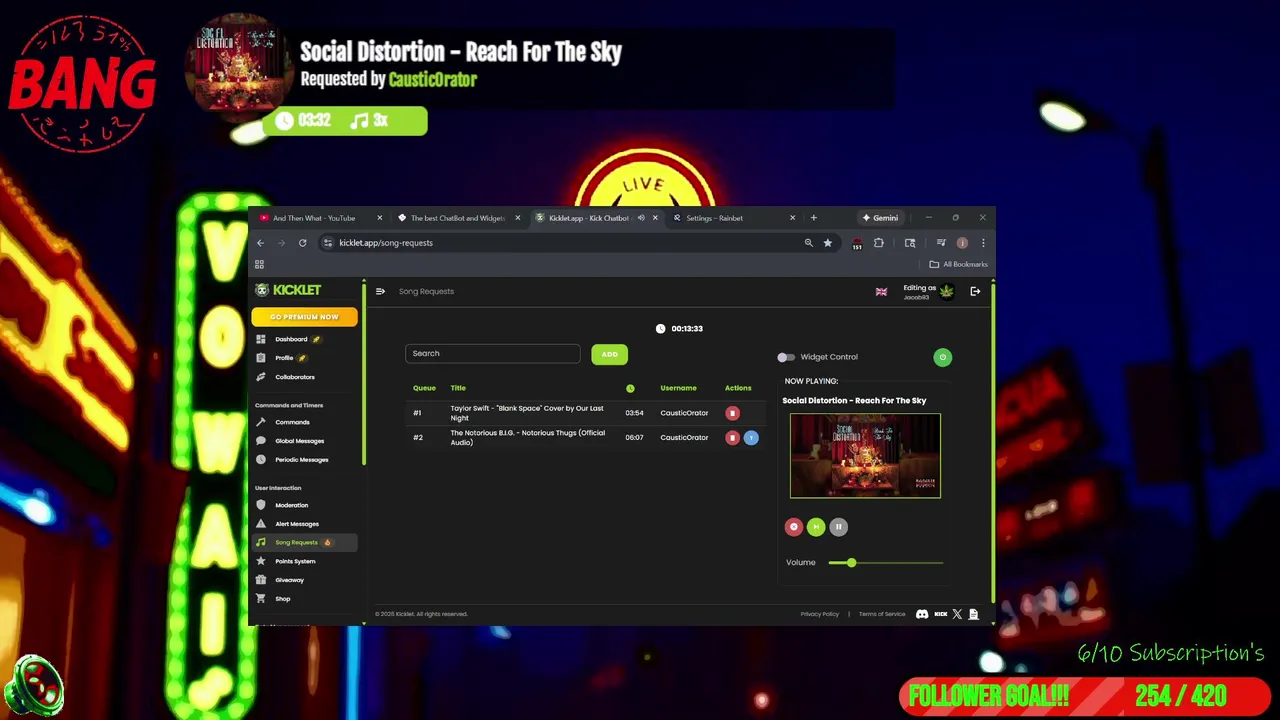Open Global Messages in sidebar

(x=299, y=441)
